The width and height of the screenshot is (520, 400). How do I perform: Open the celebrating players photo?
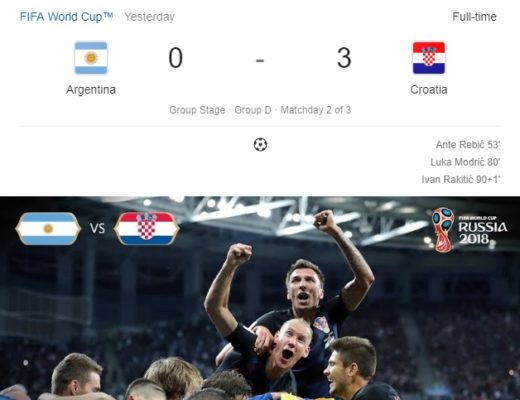[260, 298]
